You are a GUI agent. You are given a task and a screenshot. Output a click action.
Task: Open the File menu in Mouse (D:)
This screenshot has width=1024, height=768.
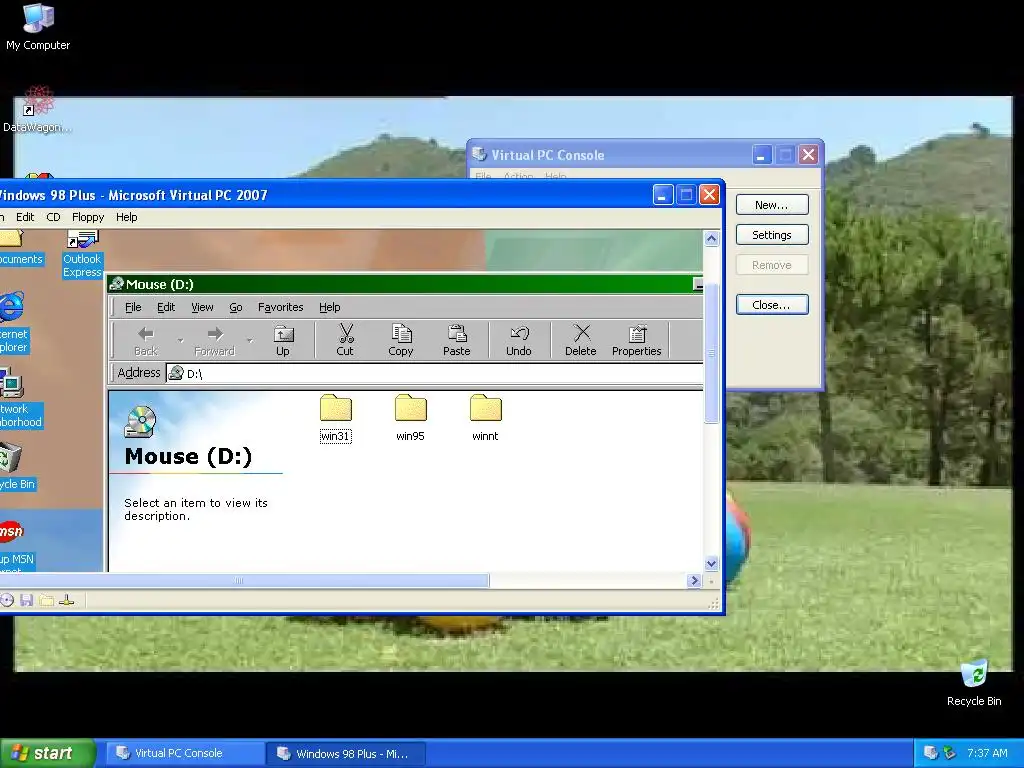coord(133,307)
